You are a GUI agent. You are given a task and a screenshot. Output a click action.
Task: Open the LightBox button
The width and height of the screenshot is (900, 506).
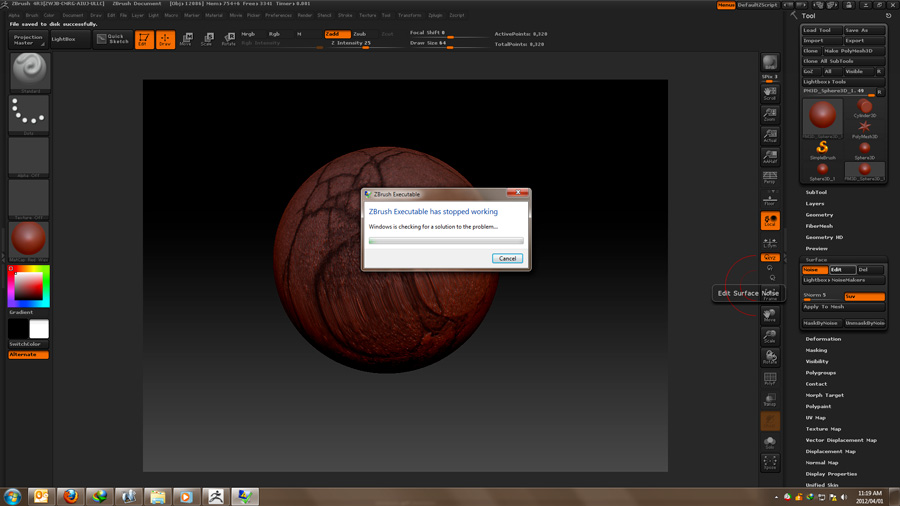point(69,39)
